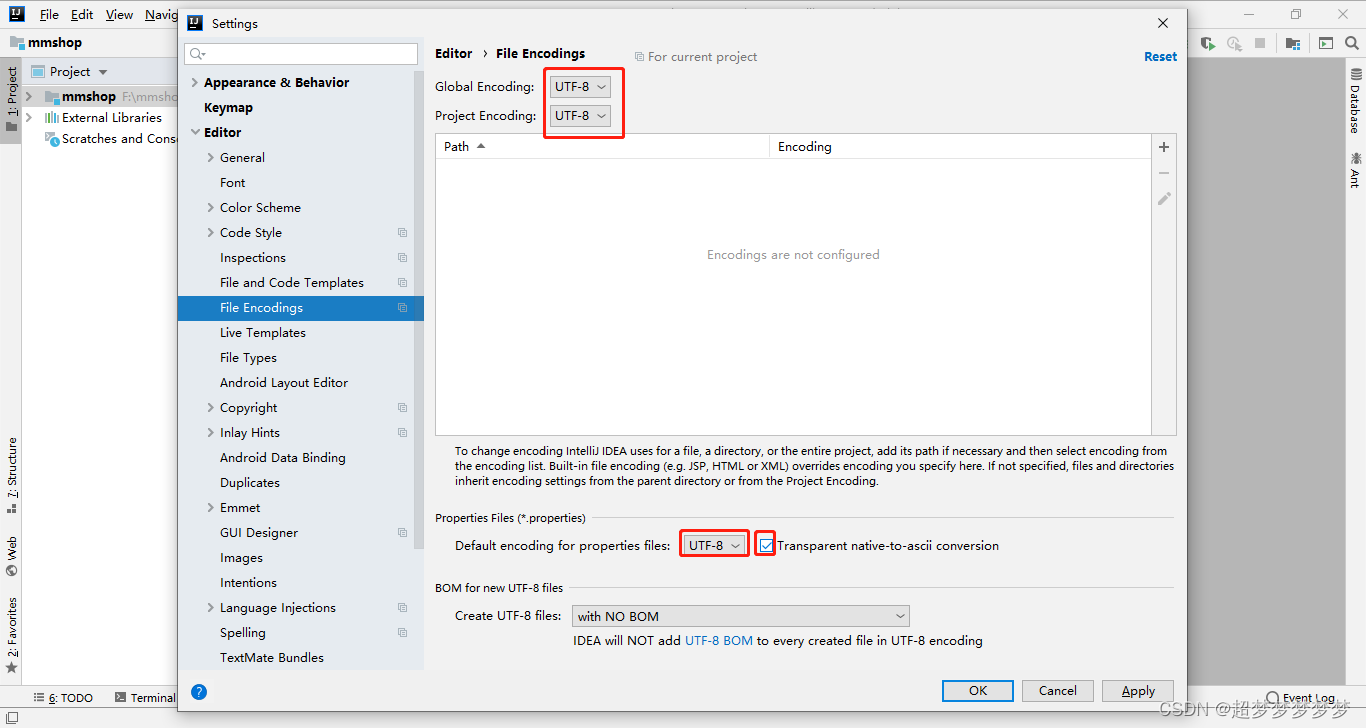Sort by the Path column header
1366x728 pixels.
pyautogui.click(x=602, y=147)
